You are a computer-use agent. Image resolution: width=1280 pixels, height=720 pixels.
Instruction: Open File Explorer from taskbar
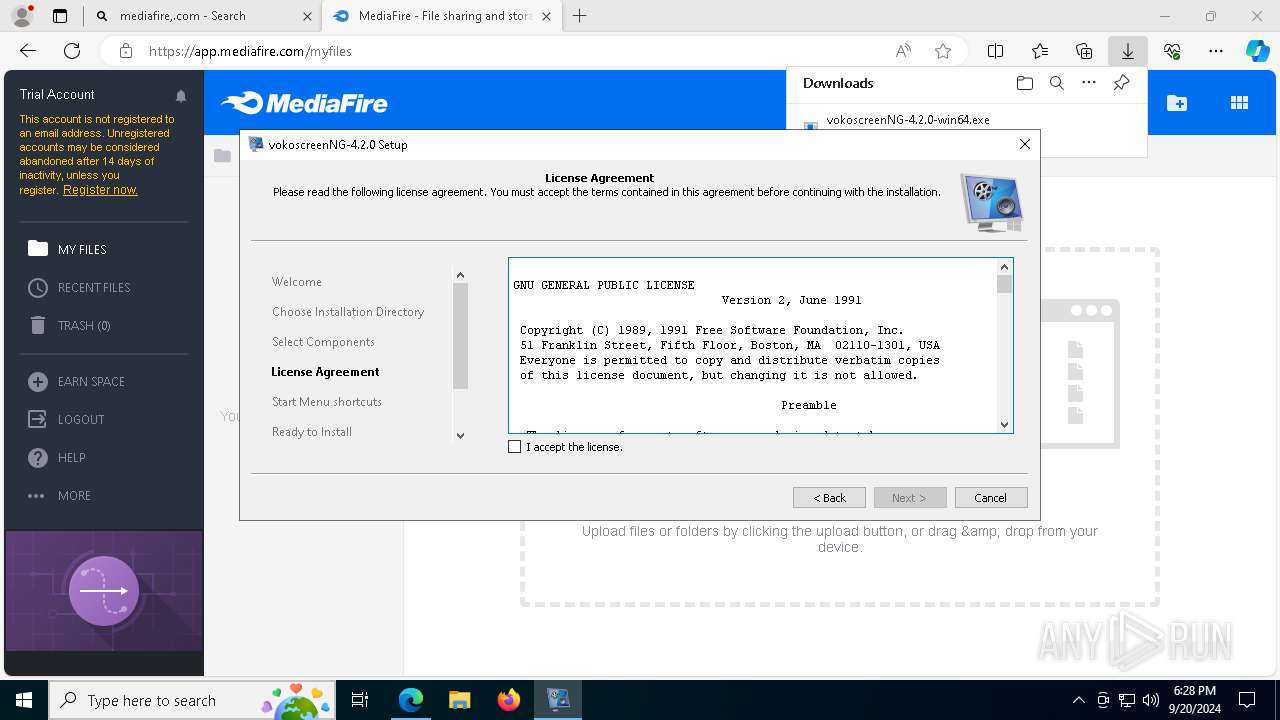pyautogui.click(x=459, y=700)
